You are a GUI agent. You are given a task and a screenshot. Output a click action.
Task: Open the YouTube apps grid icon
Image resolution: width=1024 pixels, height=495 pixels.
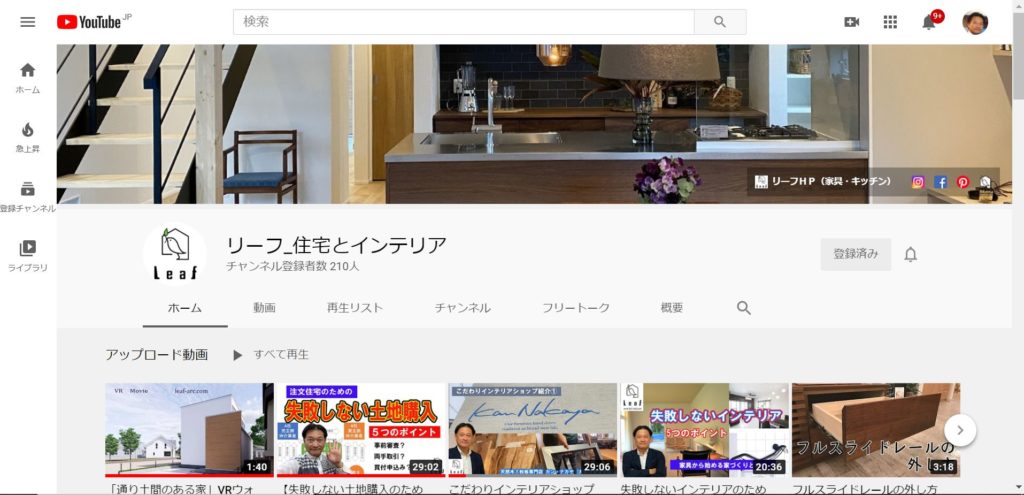coord(890,22)
